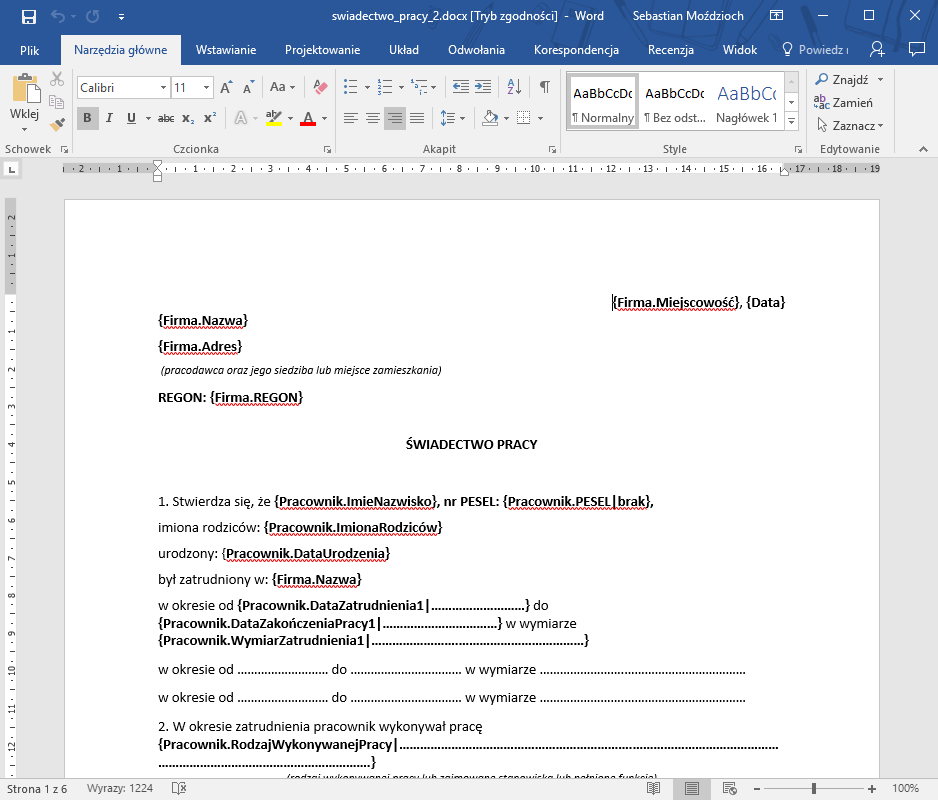The image size is (938, 800).
Task: Click the zoom slider handle in status bar
Action: click(814, 788)
